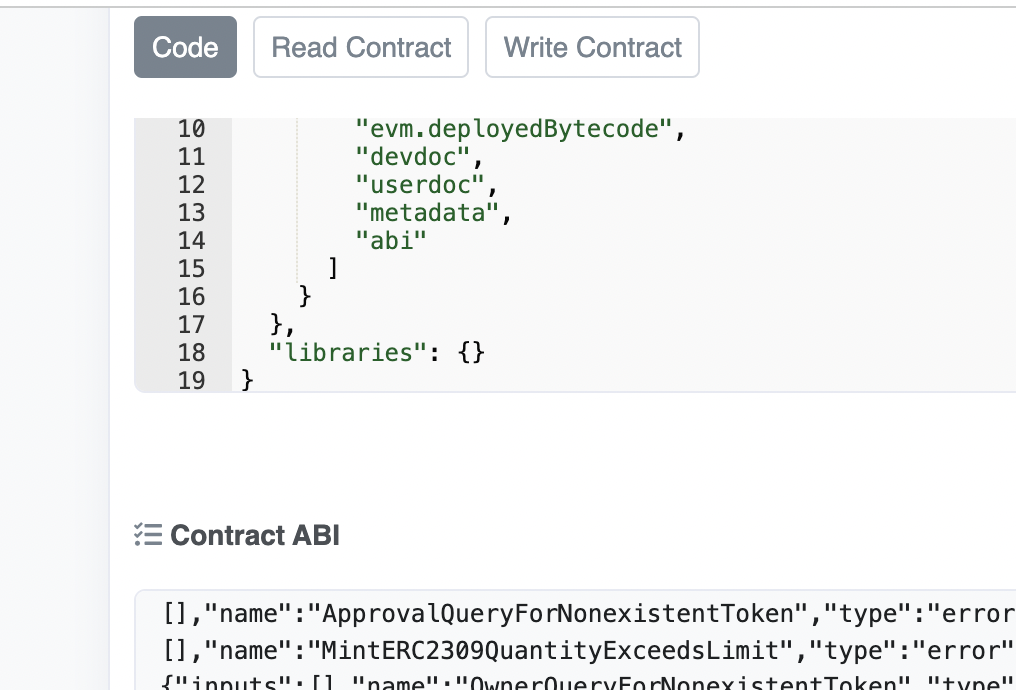The height and width of the screenshot is (690, 1016).
Task: Click the checklist icon beside Contract ABI
Action: click(148, 536)
